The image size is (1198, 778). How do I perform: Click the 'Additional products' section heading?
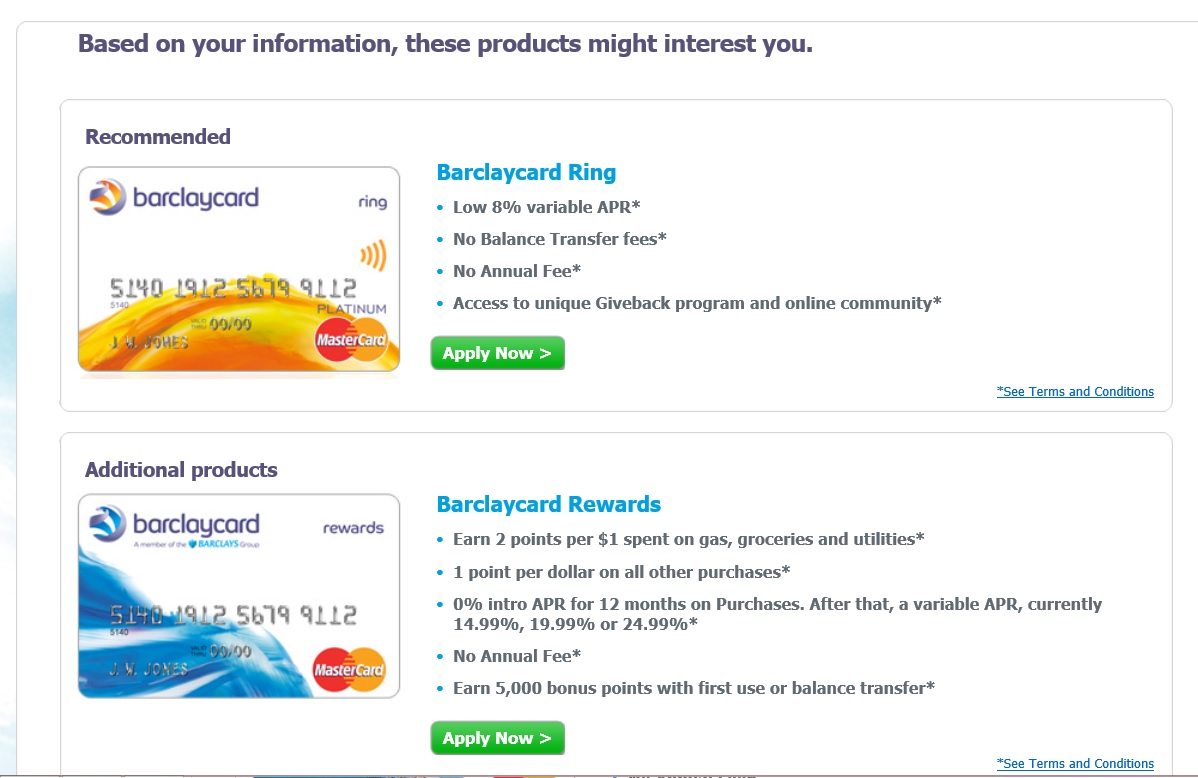181,470
